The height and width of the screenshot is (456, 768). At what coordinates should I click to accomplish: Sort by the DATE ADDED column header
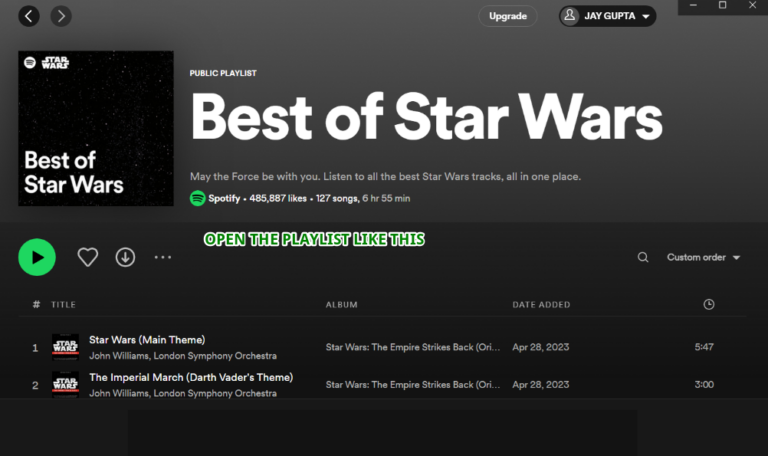click(x=541, y=305)
